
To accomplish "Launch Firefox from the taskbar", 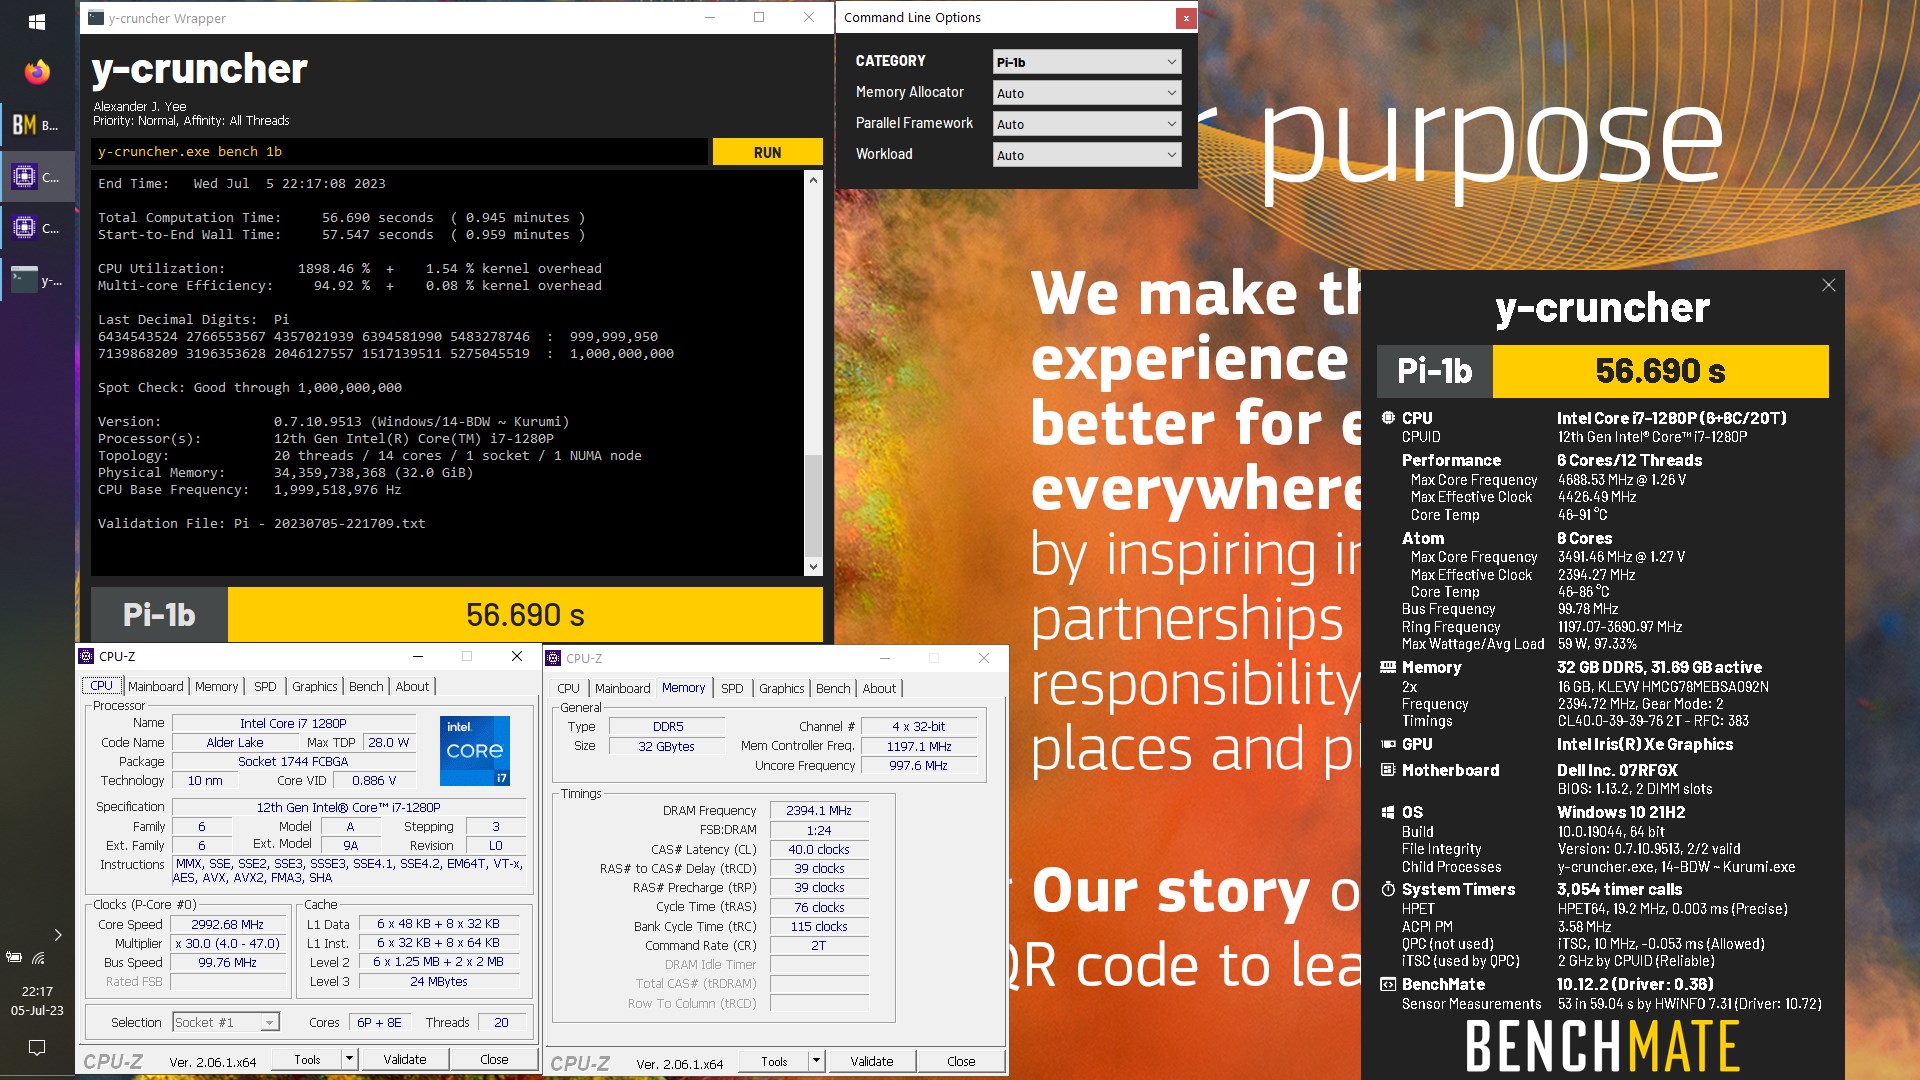I will [x=37, y=72].
